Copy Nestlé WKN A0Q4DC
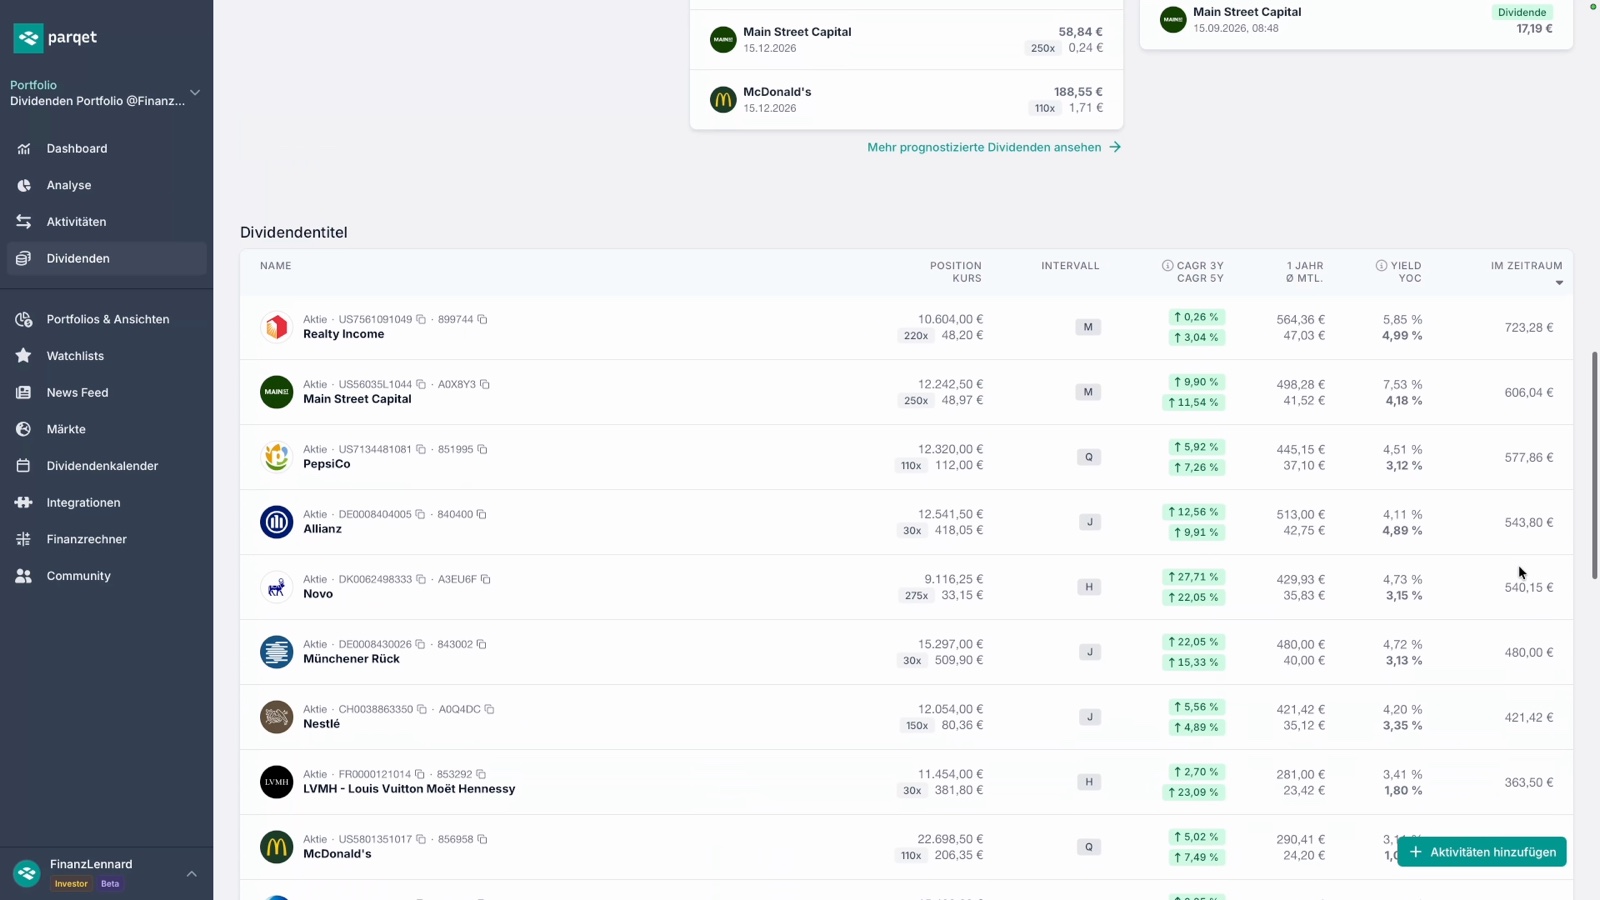Viewport: 1600px width, 900px height. click(489, 710)
